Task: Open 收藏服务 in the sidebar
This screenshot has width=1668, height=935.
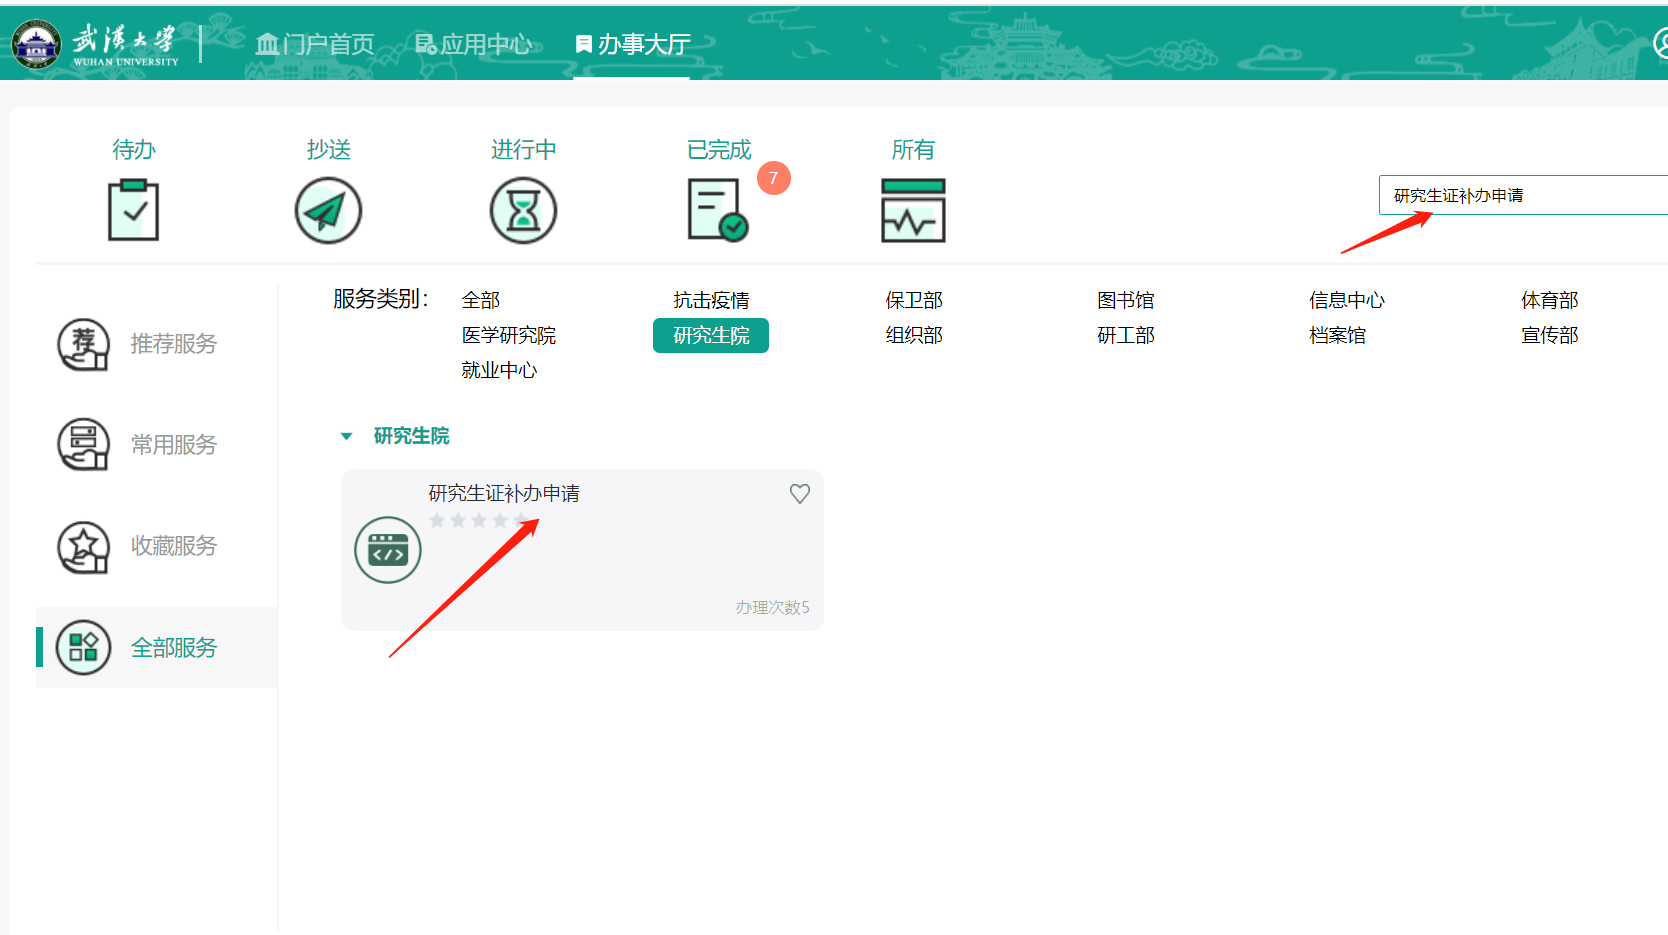Action: (x=173, y=546)
